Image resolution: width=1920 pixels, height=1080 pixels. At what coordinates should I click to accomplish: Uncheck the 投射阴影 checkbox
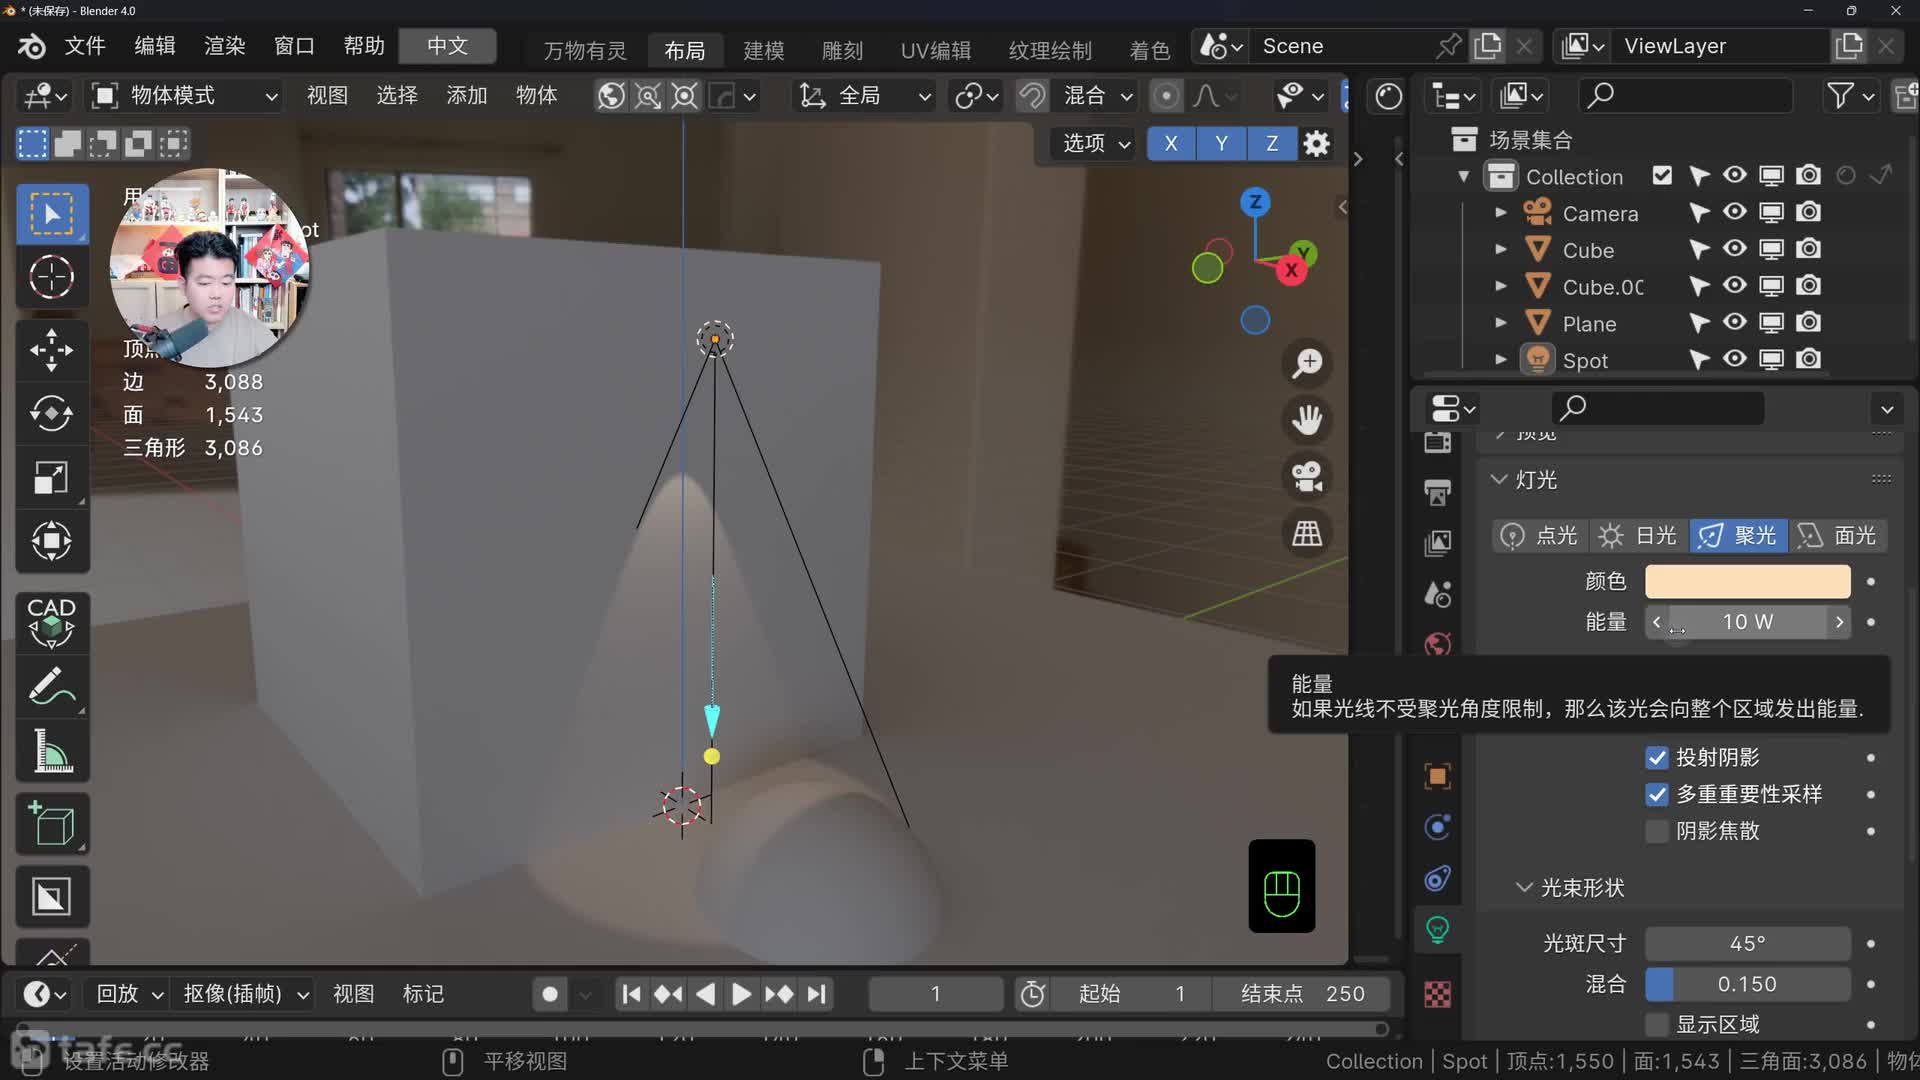click(1657, 758)
